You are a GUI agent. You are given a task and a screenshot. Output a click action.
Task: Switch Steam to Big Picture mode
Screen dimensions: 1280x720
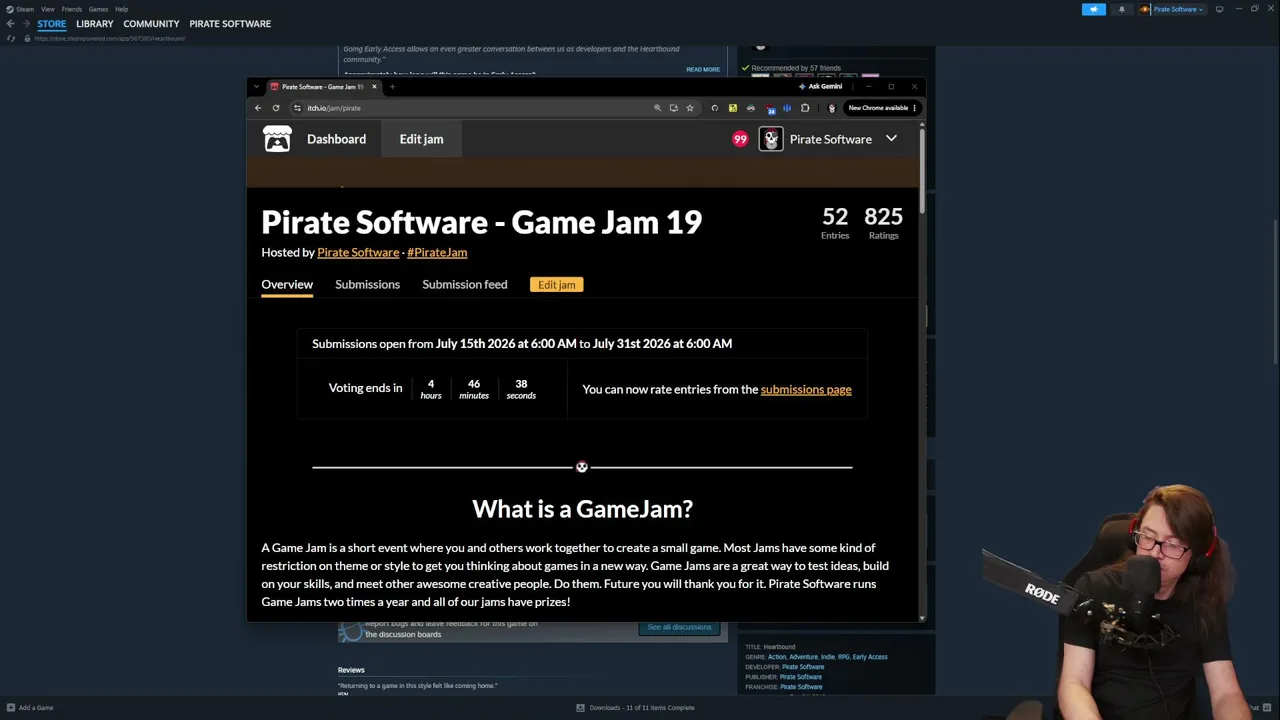tap(1219, 9)
